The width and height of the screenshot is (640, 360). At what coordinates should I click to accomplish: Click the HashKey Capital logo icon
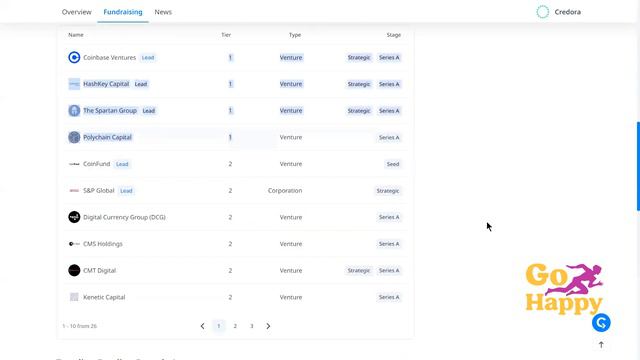(x=74, y=84)
